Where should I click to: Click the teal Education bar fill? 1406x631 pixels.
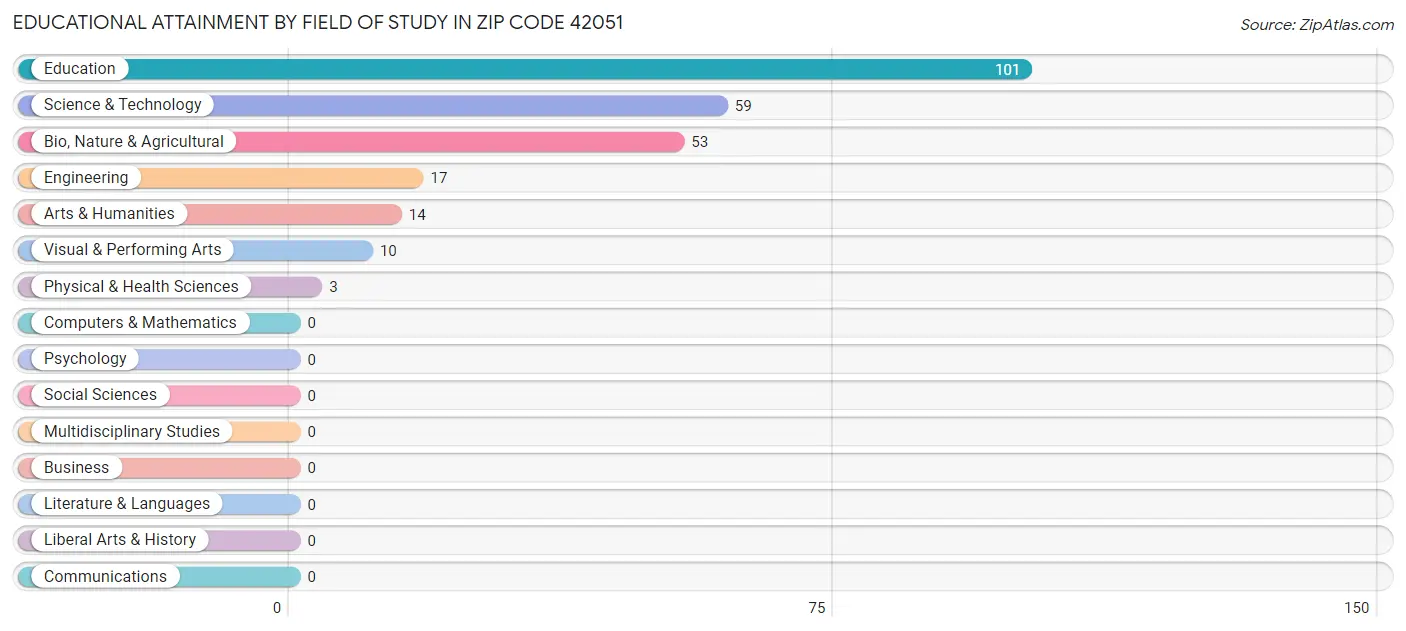pyautogui.click(x=525, y=69)
